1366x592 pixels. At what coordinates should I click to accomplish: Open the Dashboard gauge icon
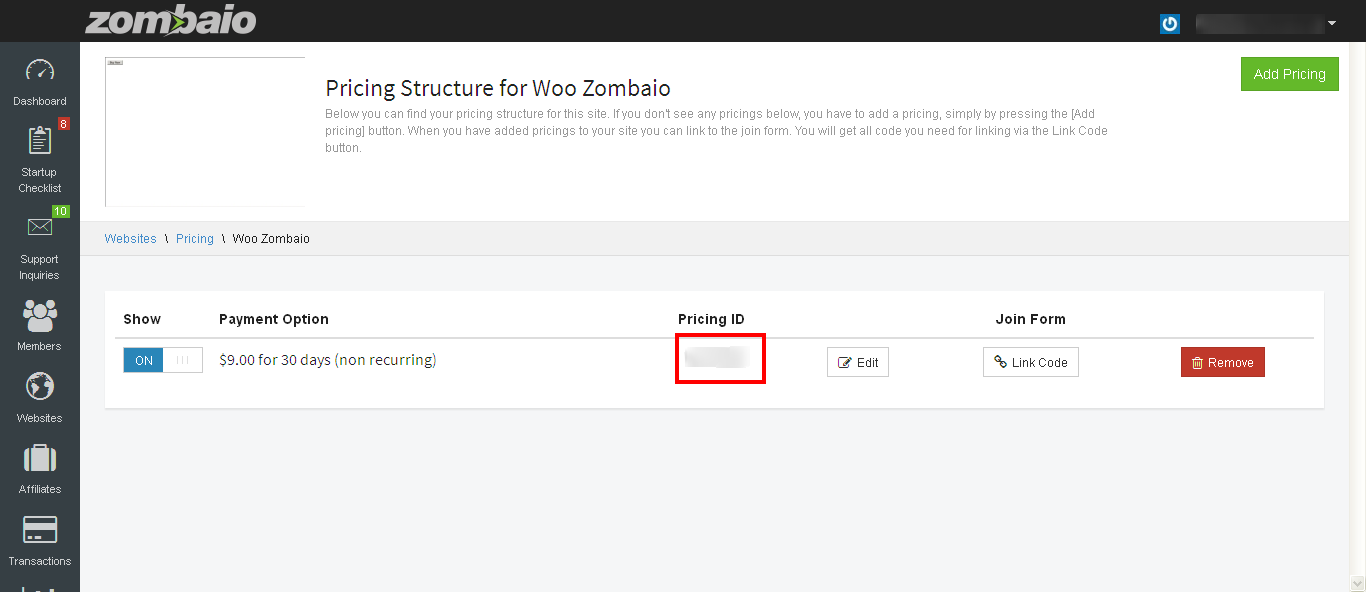(40, 72)
